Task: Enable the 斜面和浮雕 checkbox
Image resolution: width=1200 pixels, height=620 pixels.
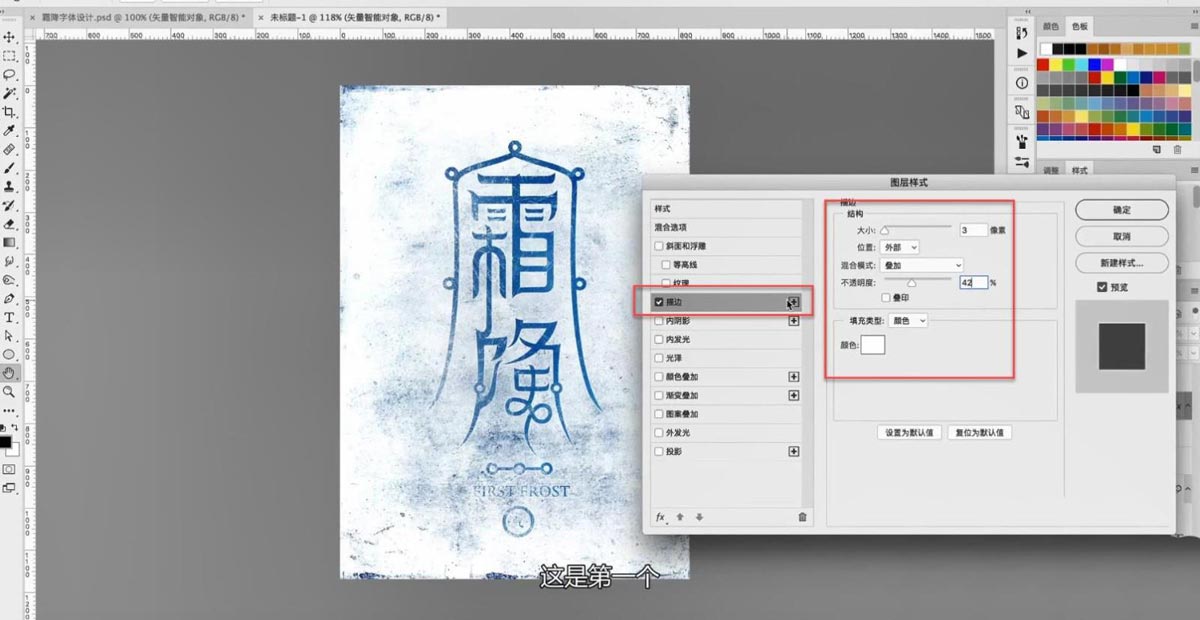Action: (658, 246)
